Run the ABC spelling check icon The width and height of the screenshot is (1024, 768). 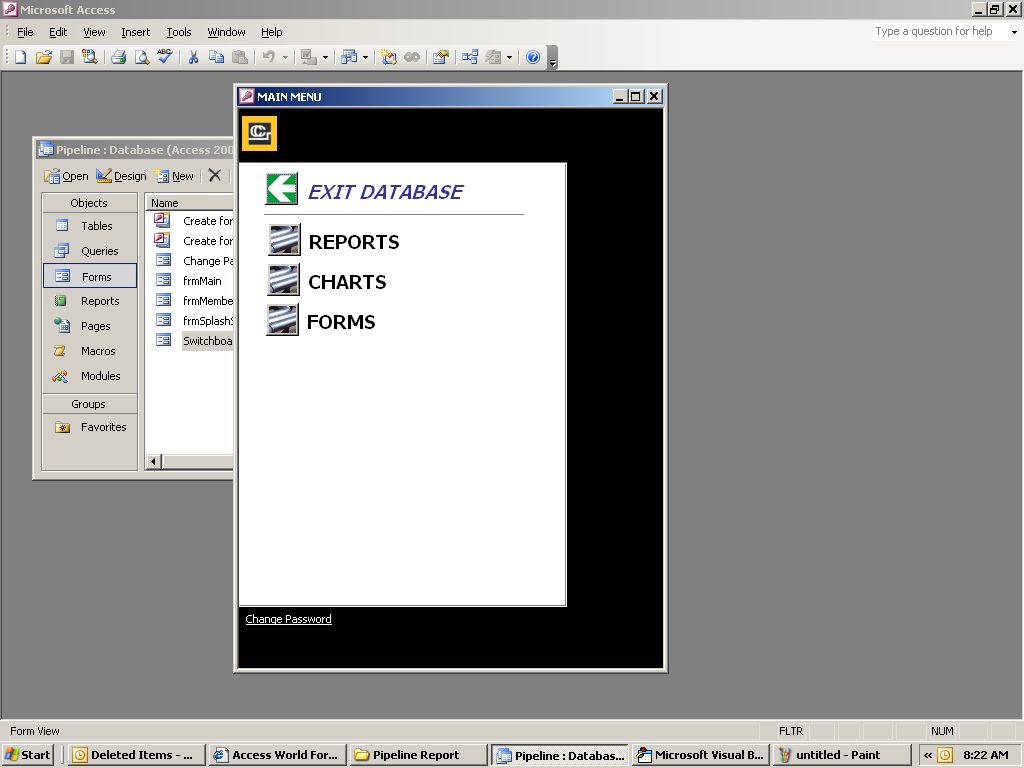tap(165, 57)
